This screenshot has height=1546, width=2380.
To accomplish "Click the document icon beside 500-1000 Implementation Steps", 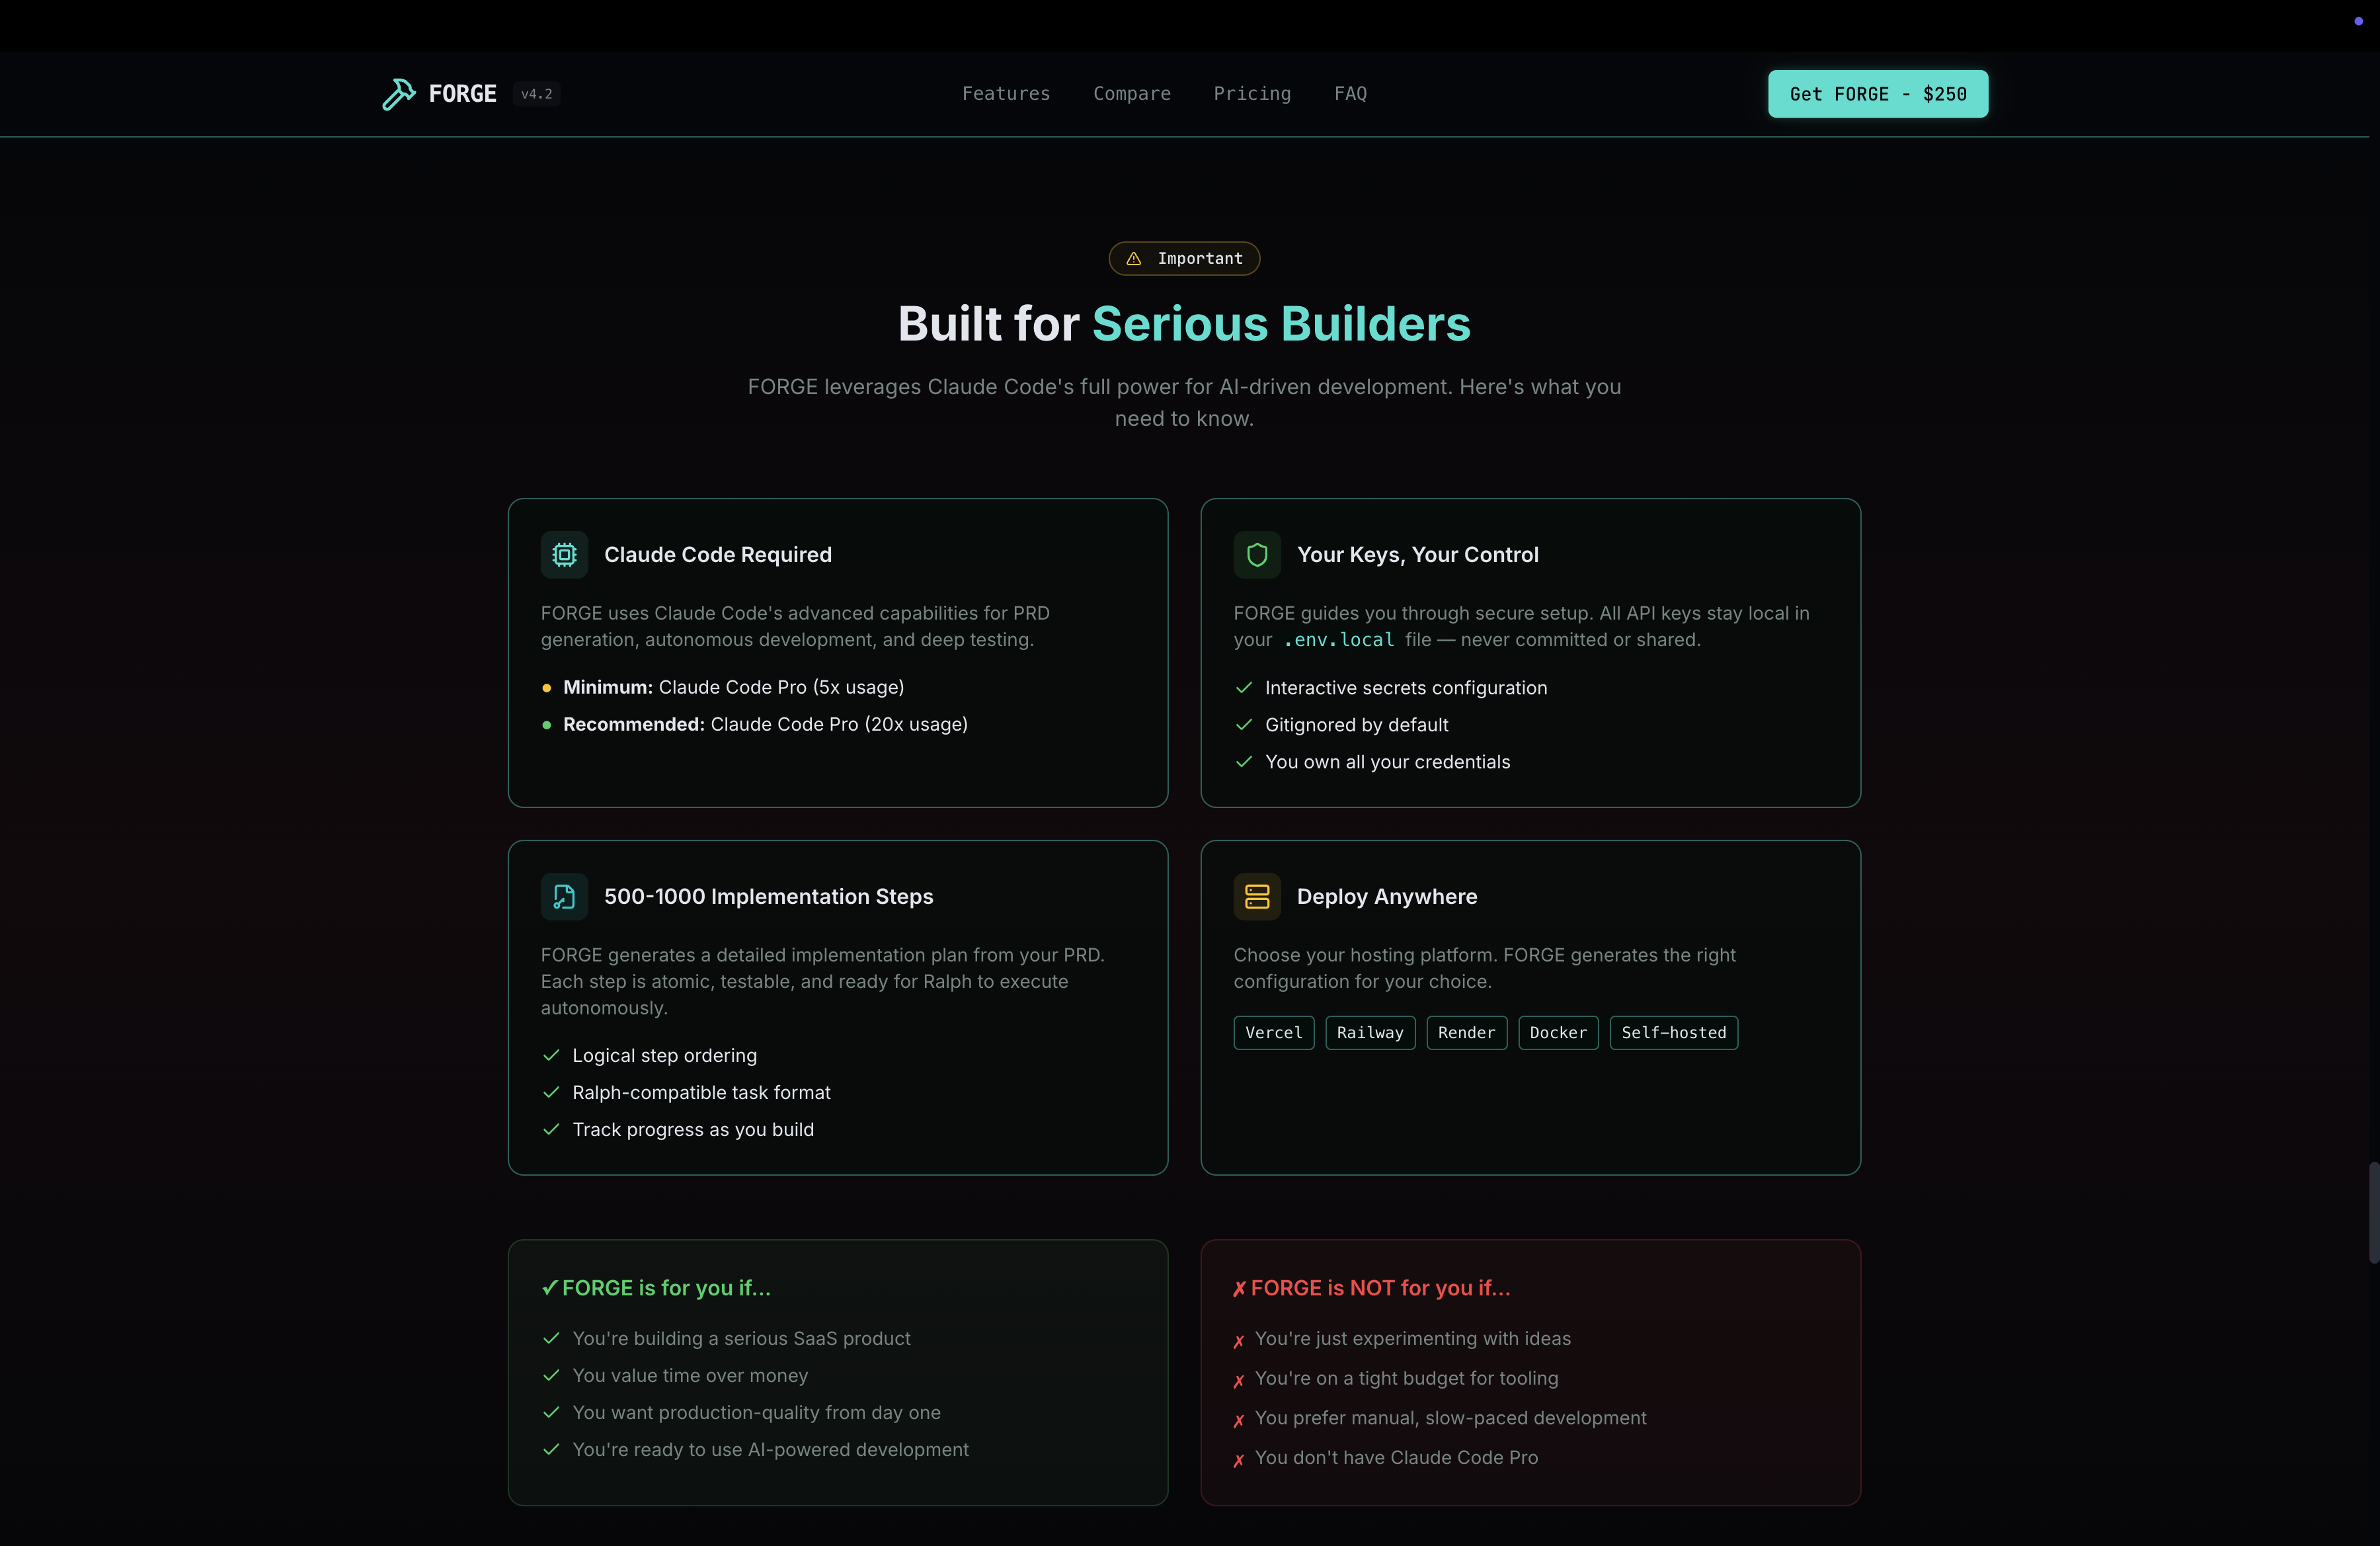I will point(564,897).
